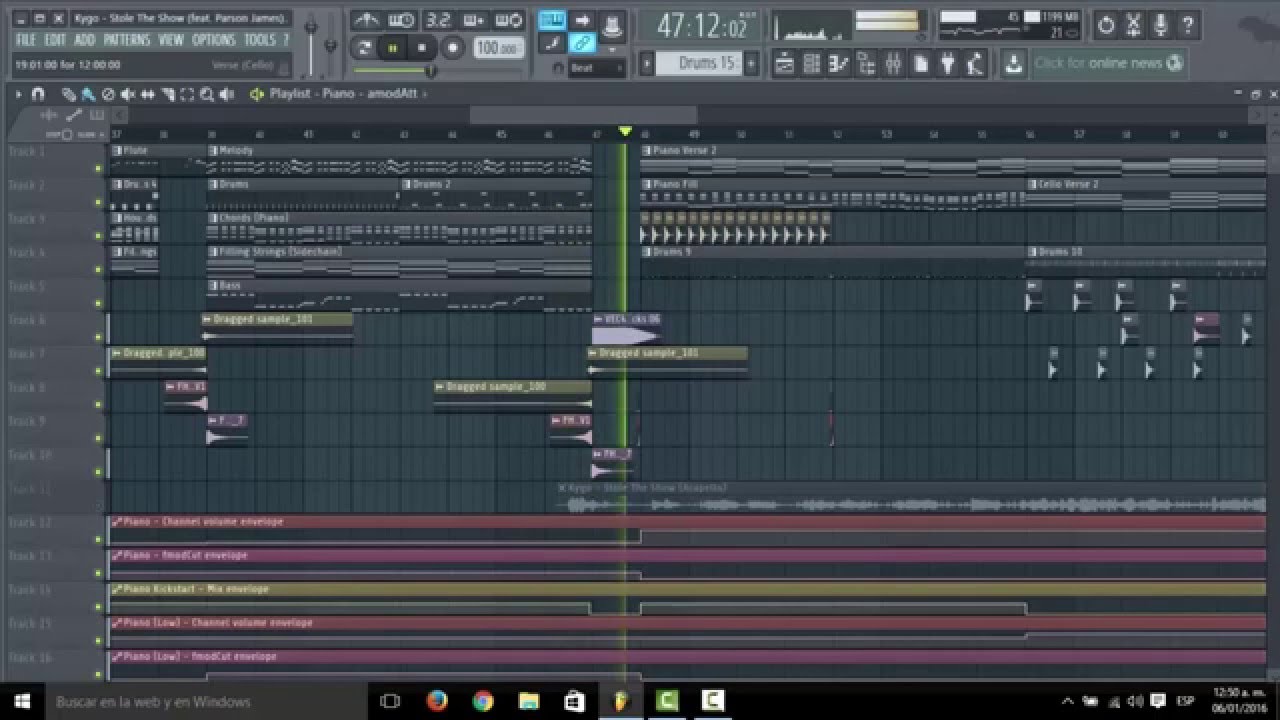Open the playlist options menu arrow
1280x720 pixels.
tap(18, 94)
